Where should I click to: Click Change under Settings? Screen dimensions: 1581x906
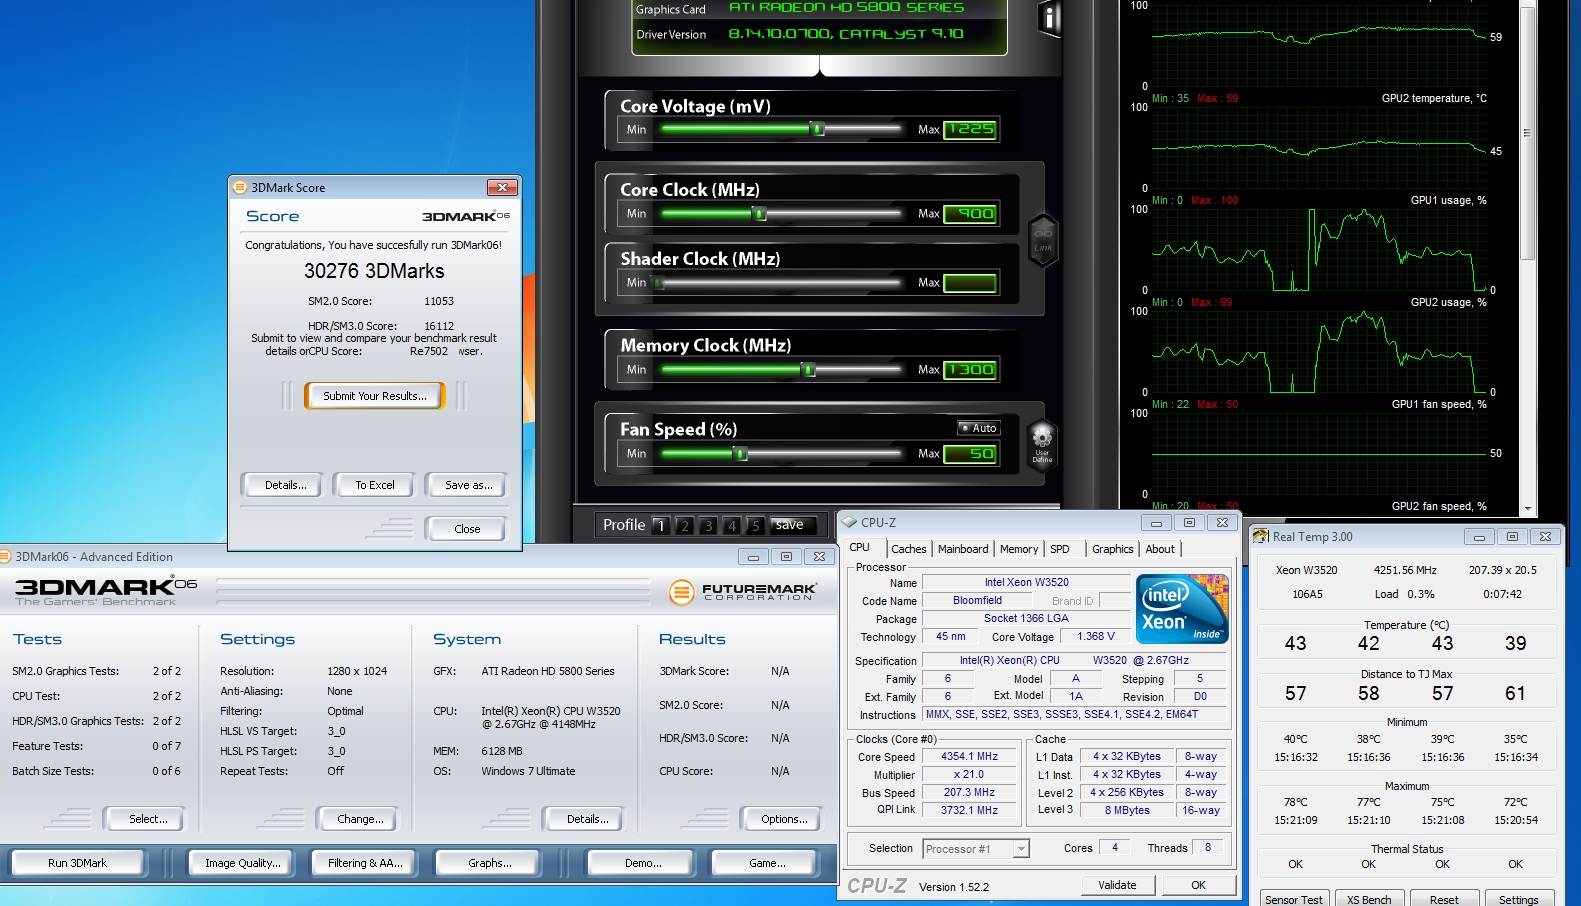360,819
